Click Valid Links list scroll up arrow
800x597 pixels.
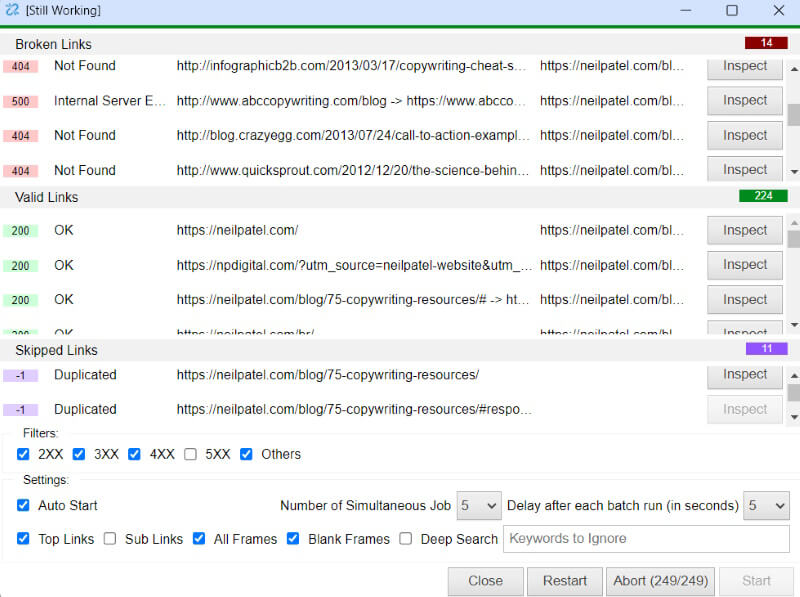794,222
